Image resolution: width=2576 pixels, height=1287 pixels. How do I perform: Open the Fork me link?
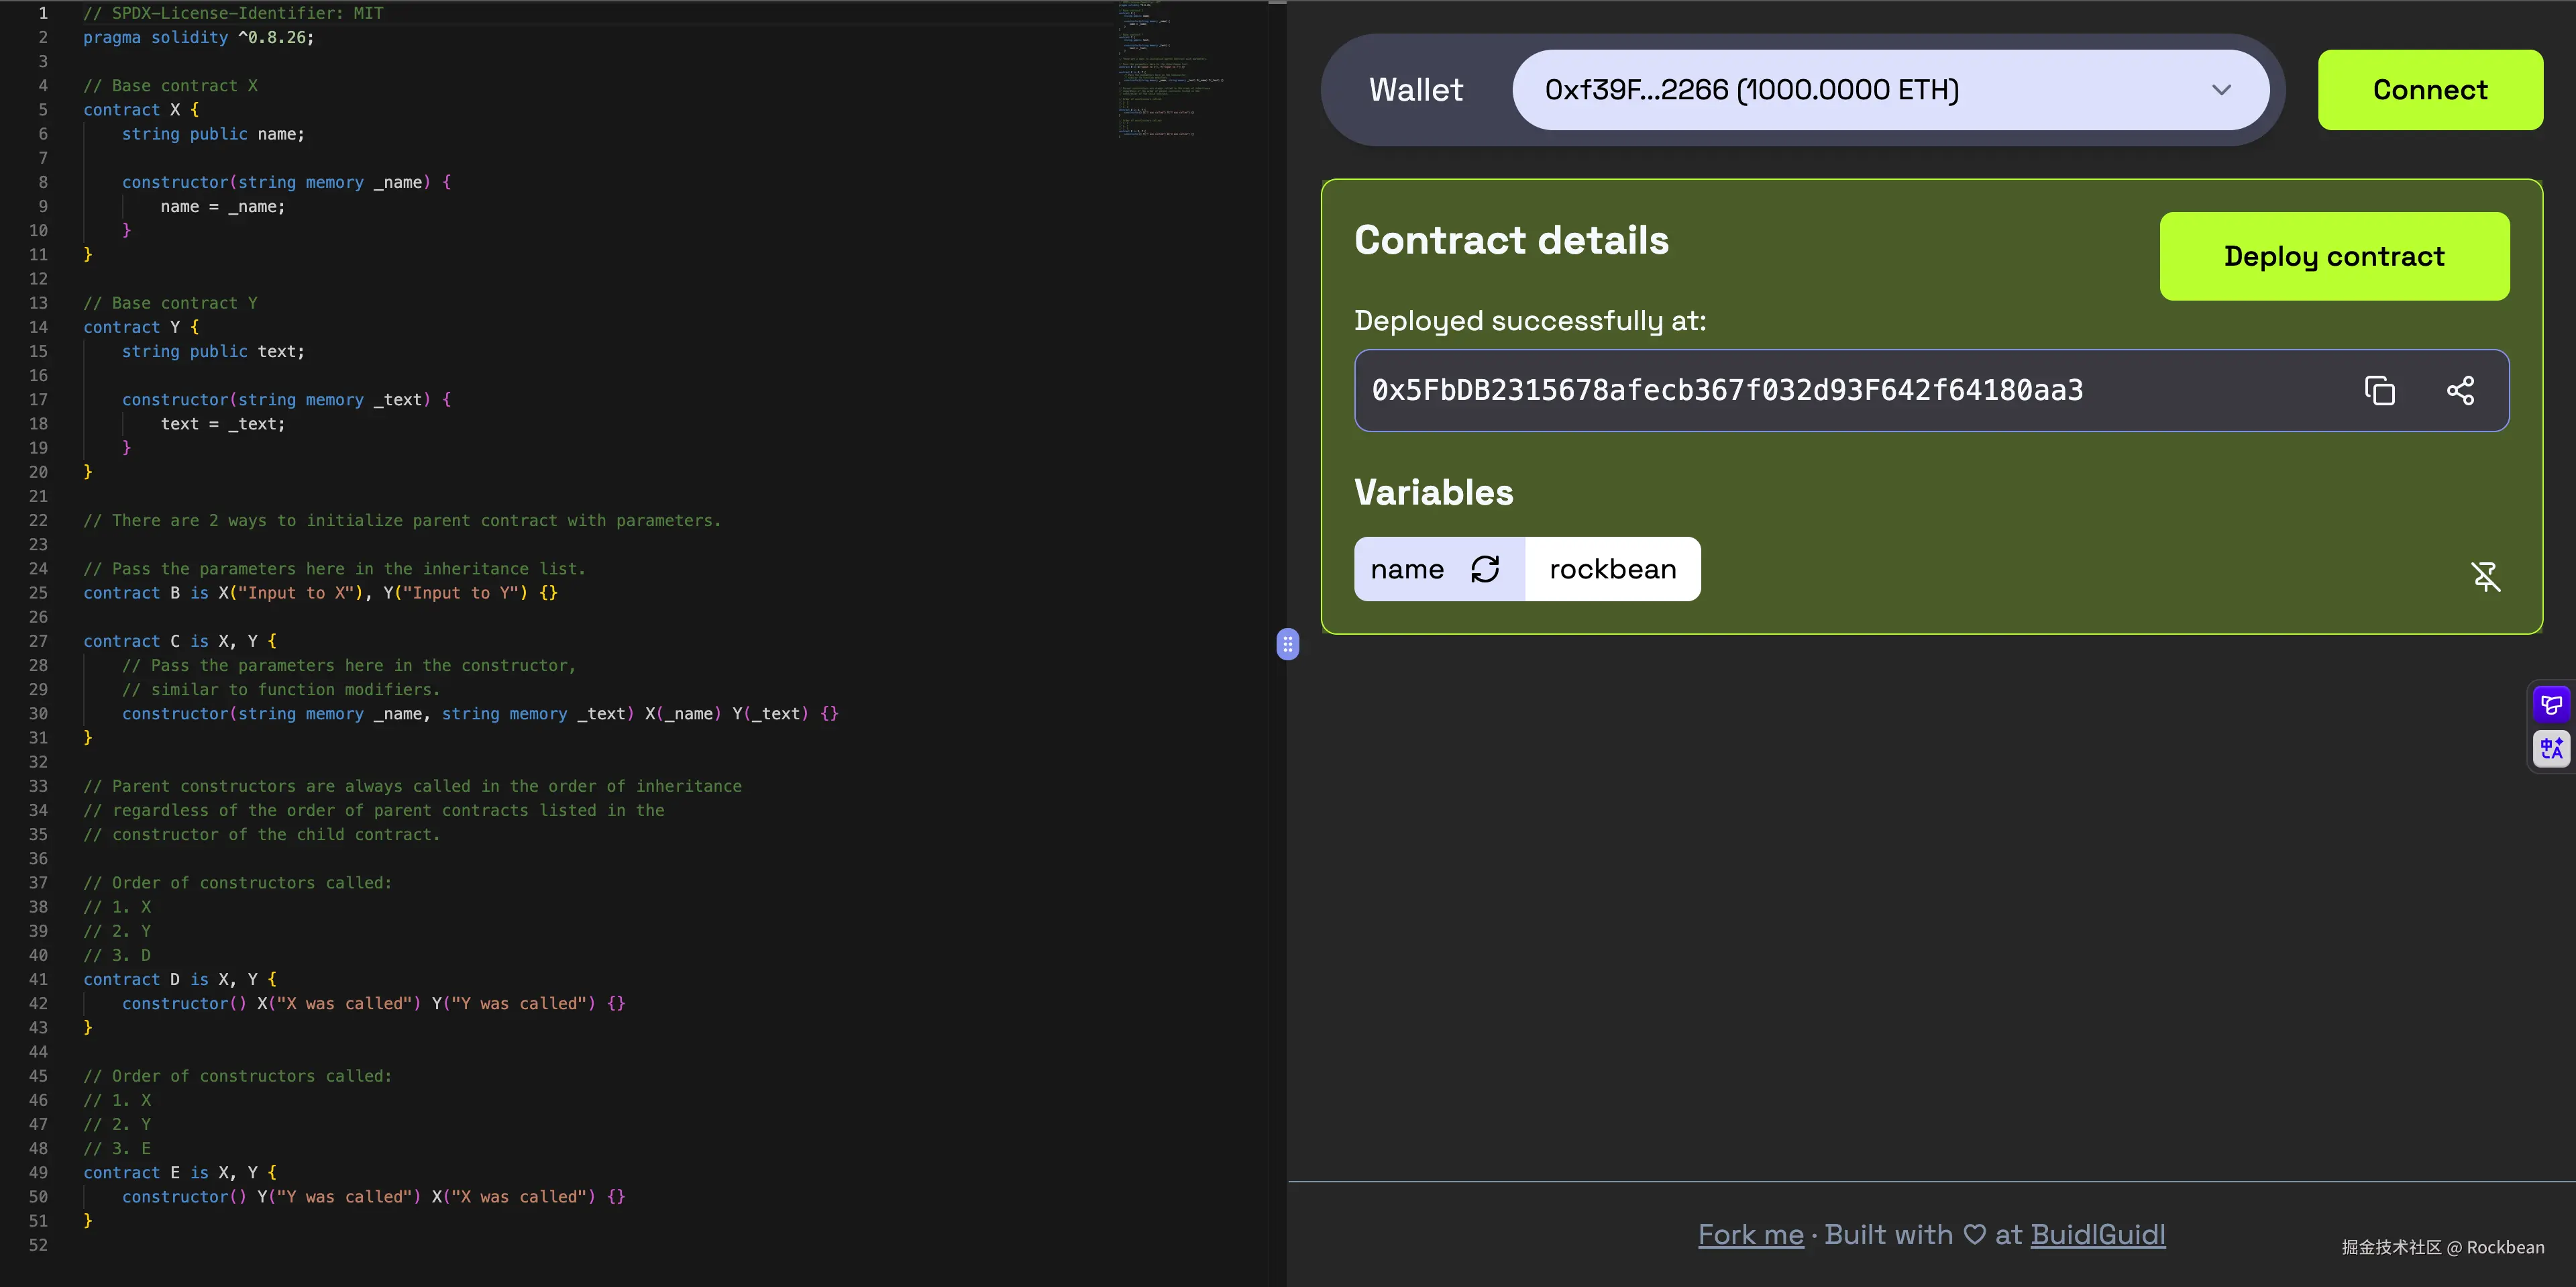[1750, 1234]
